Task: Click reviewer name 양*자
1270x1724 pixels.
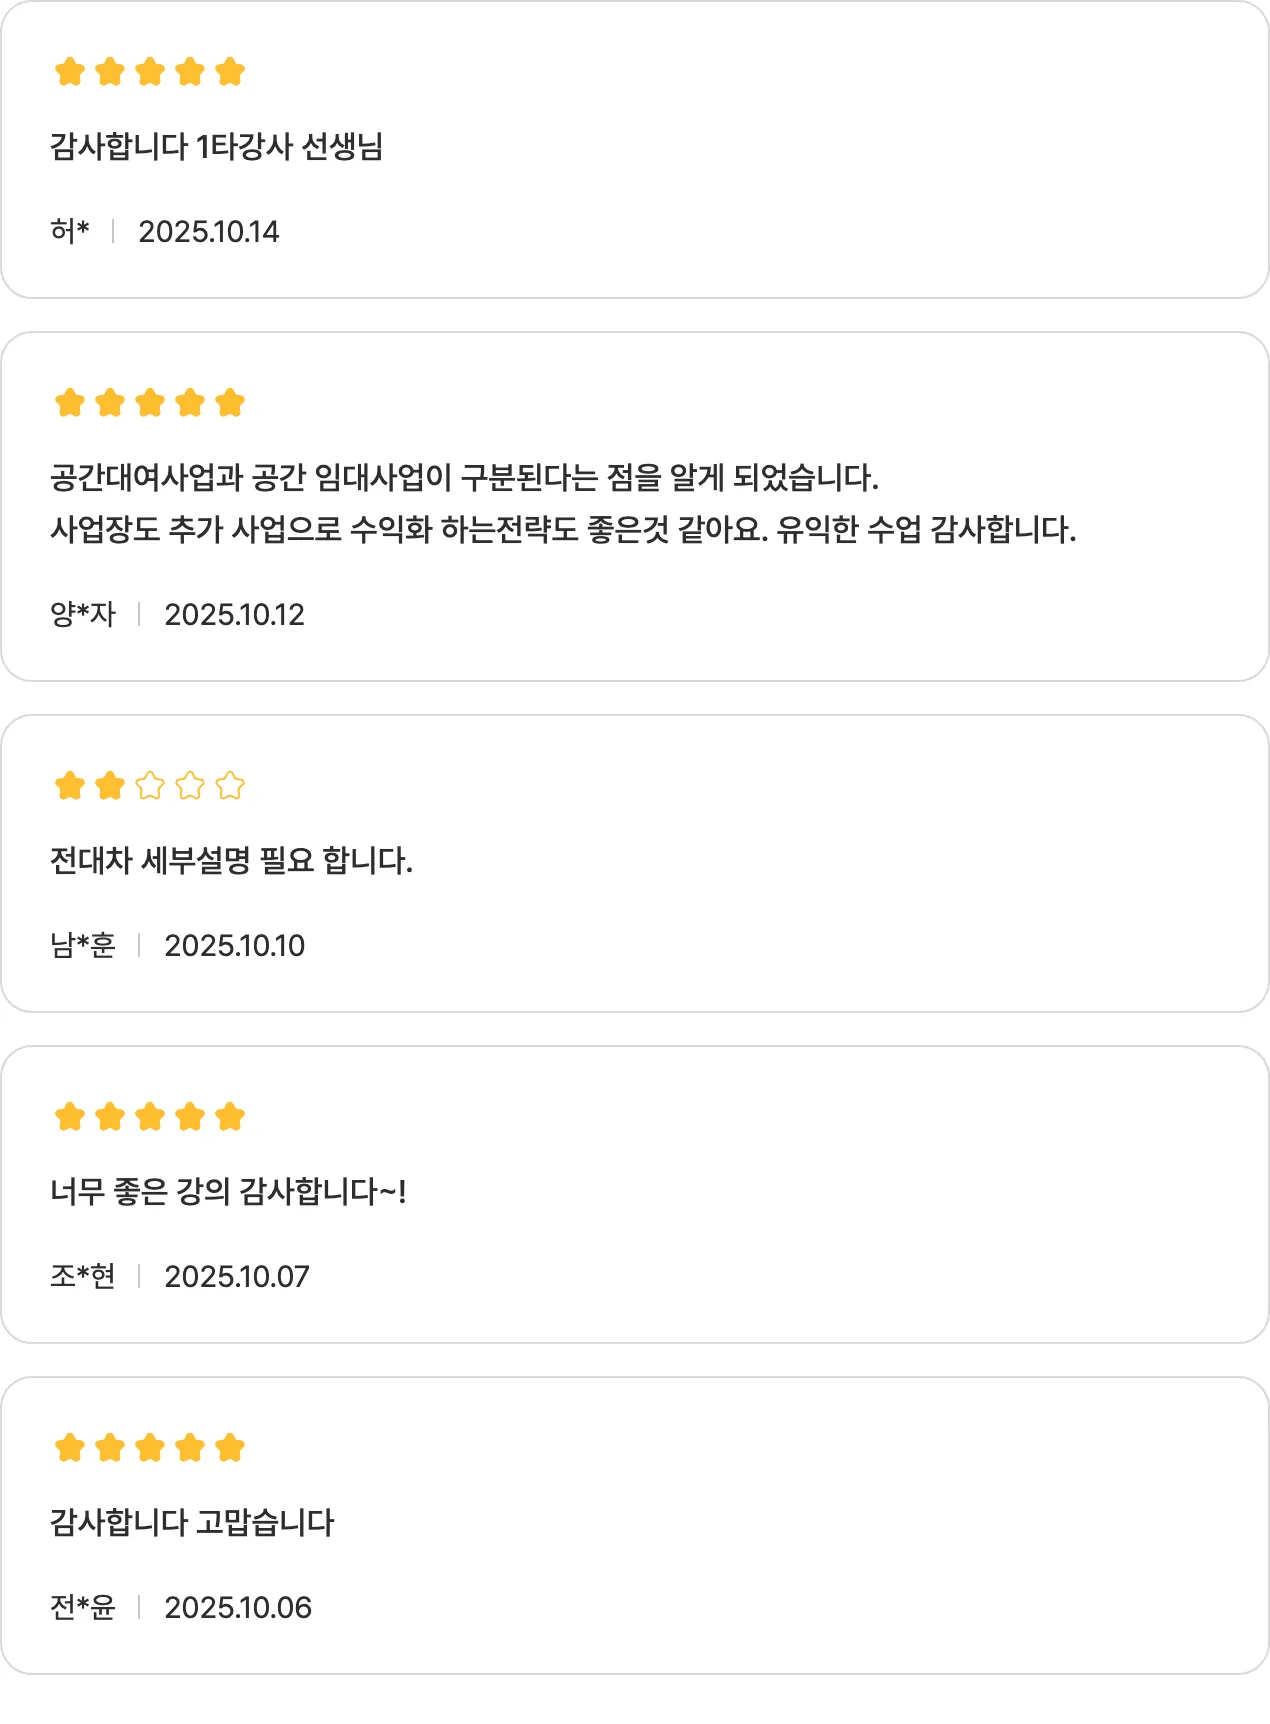Action: (x=83, y=614)
